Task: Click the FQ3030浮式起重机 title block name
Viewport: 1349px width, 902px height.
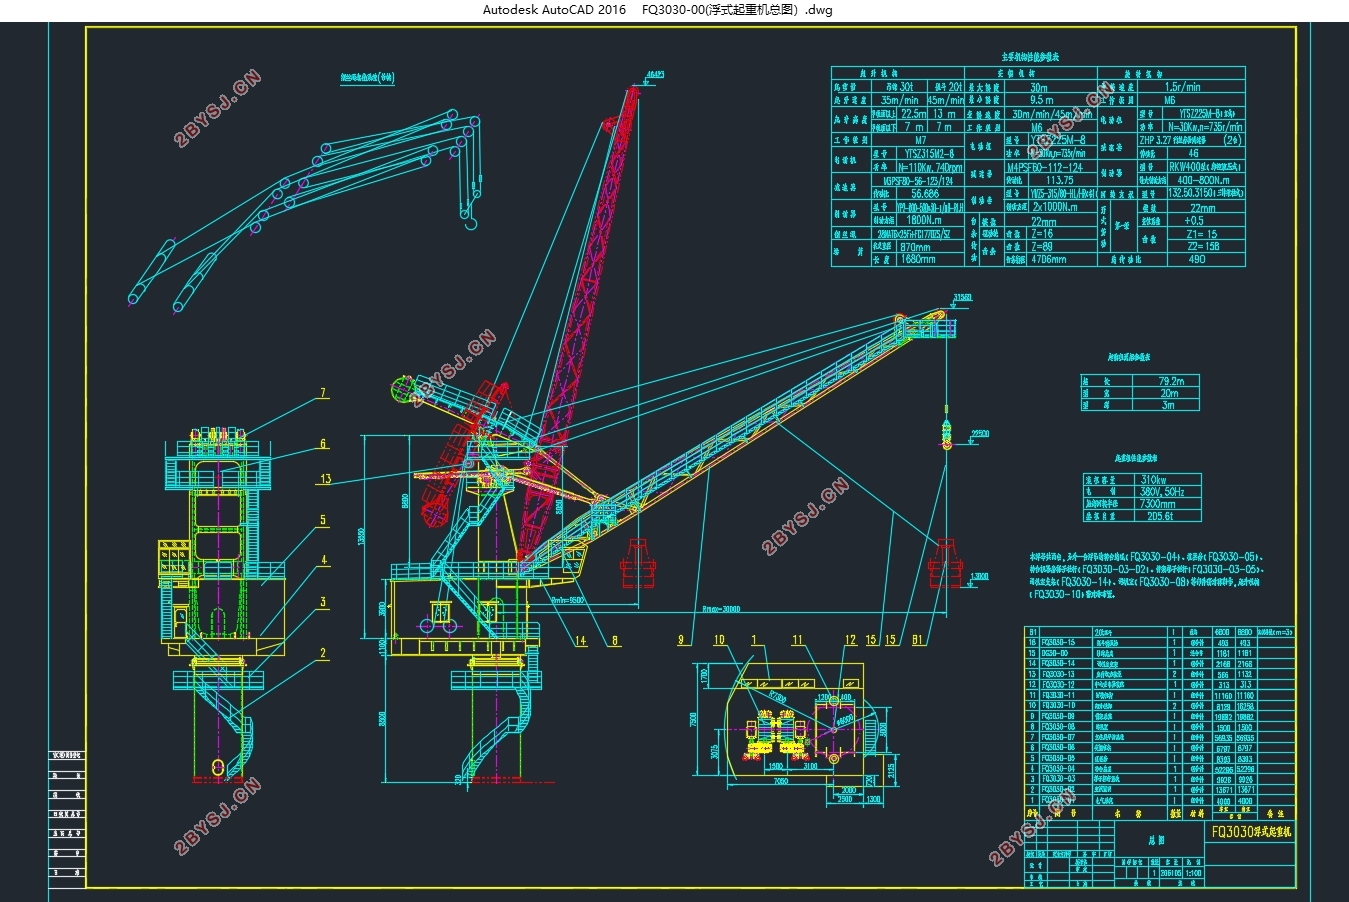Action: click(1251, 832)
